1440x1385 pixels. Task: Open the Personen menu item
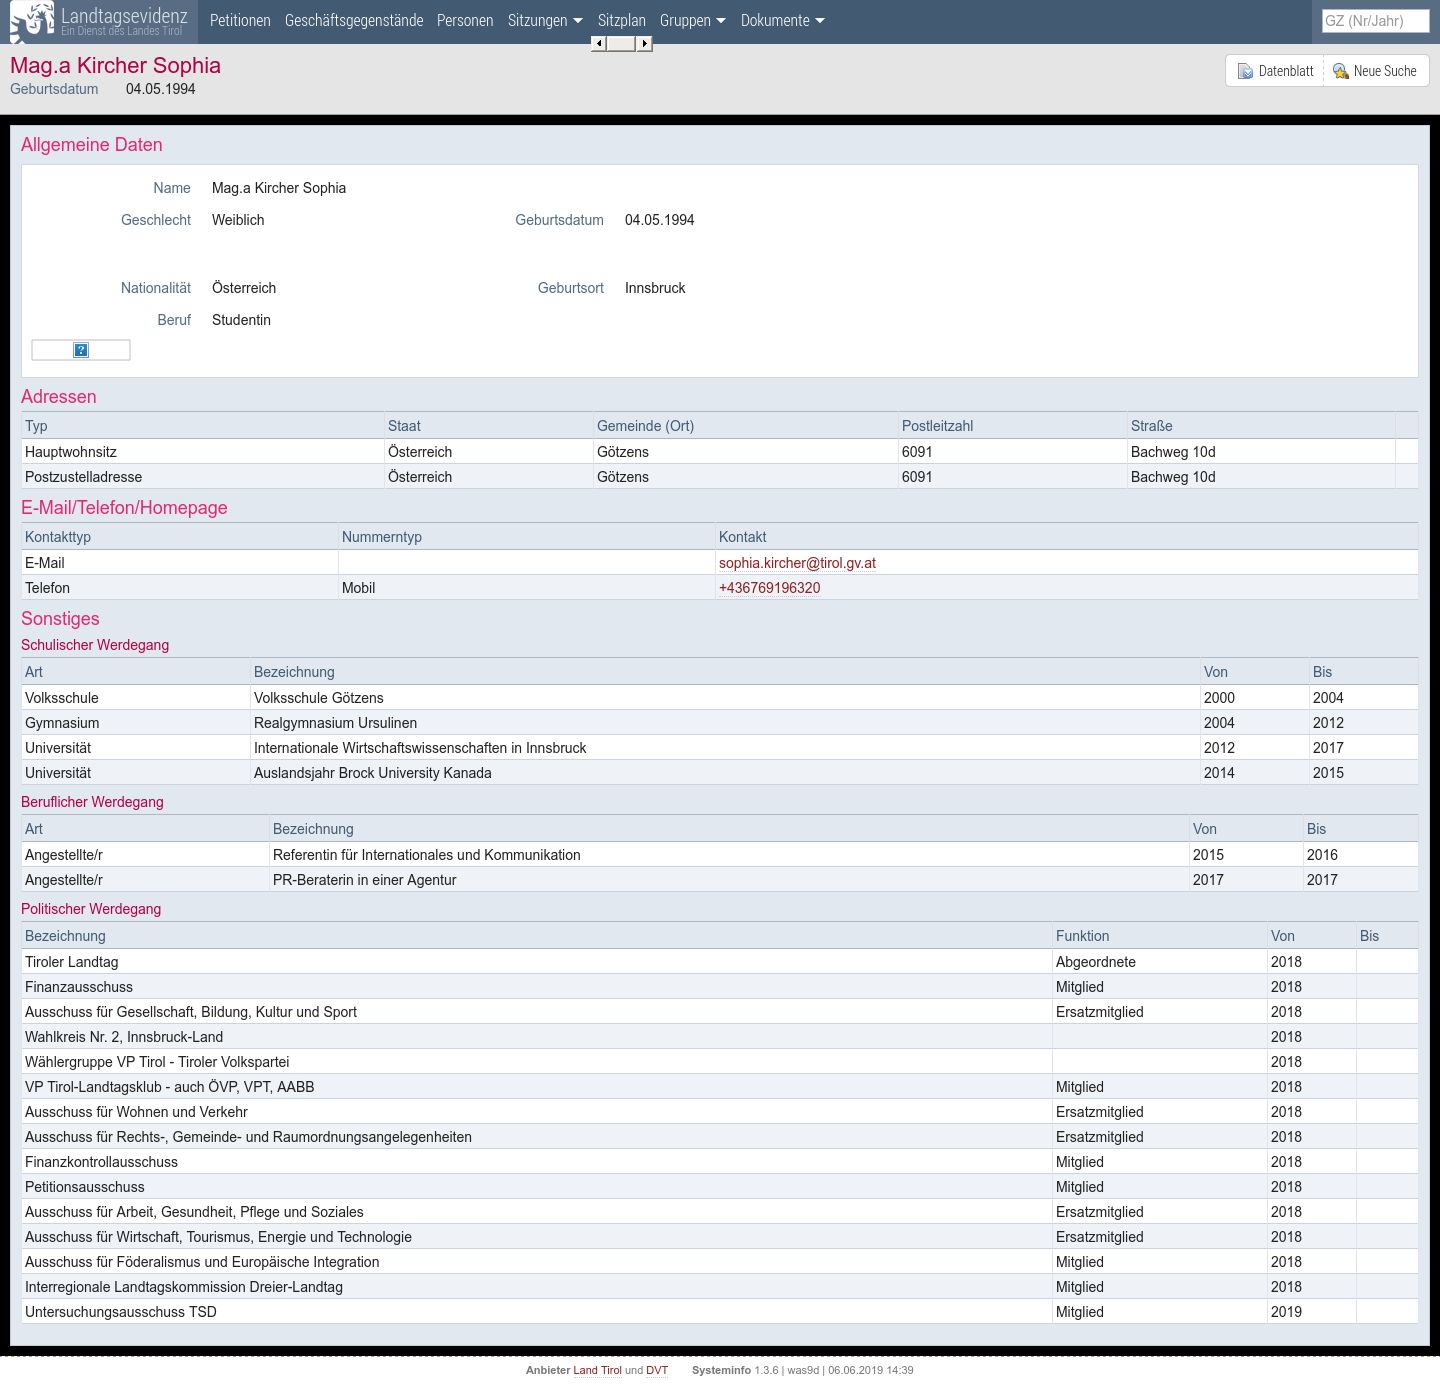(465, 20)
